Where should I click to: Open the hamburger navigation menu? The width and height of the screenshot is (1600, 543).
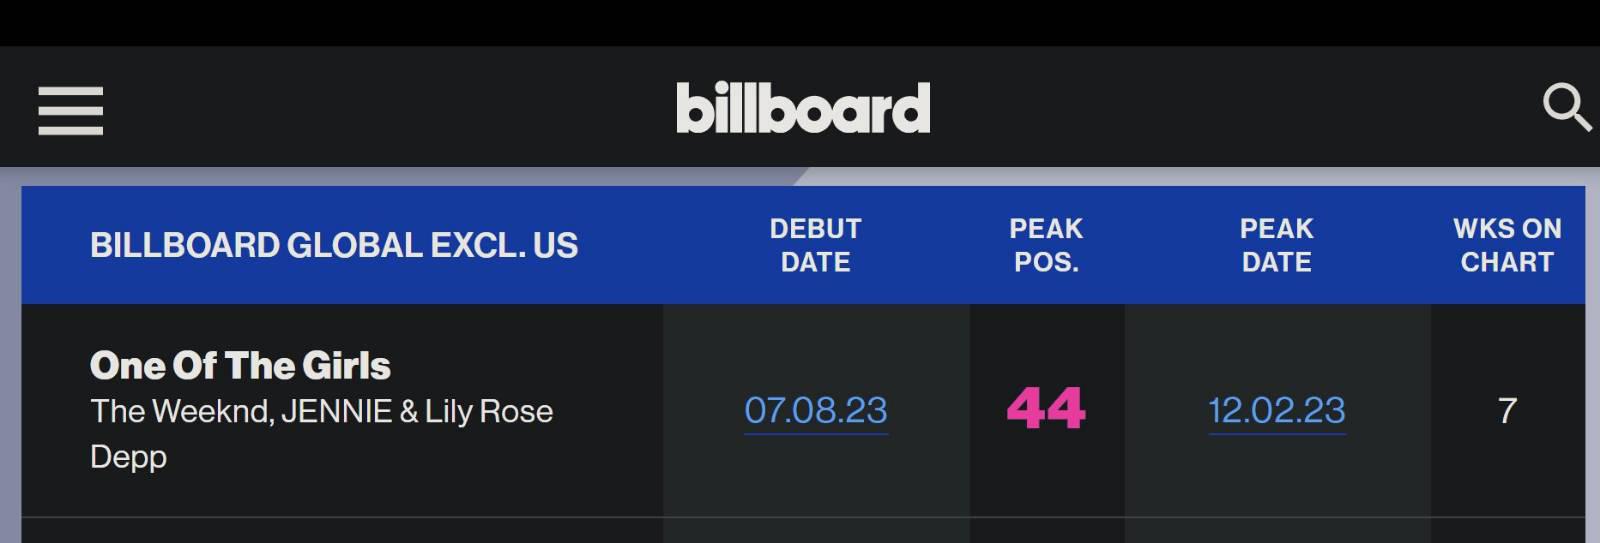click(70, 110)
